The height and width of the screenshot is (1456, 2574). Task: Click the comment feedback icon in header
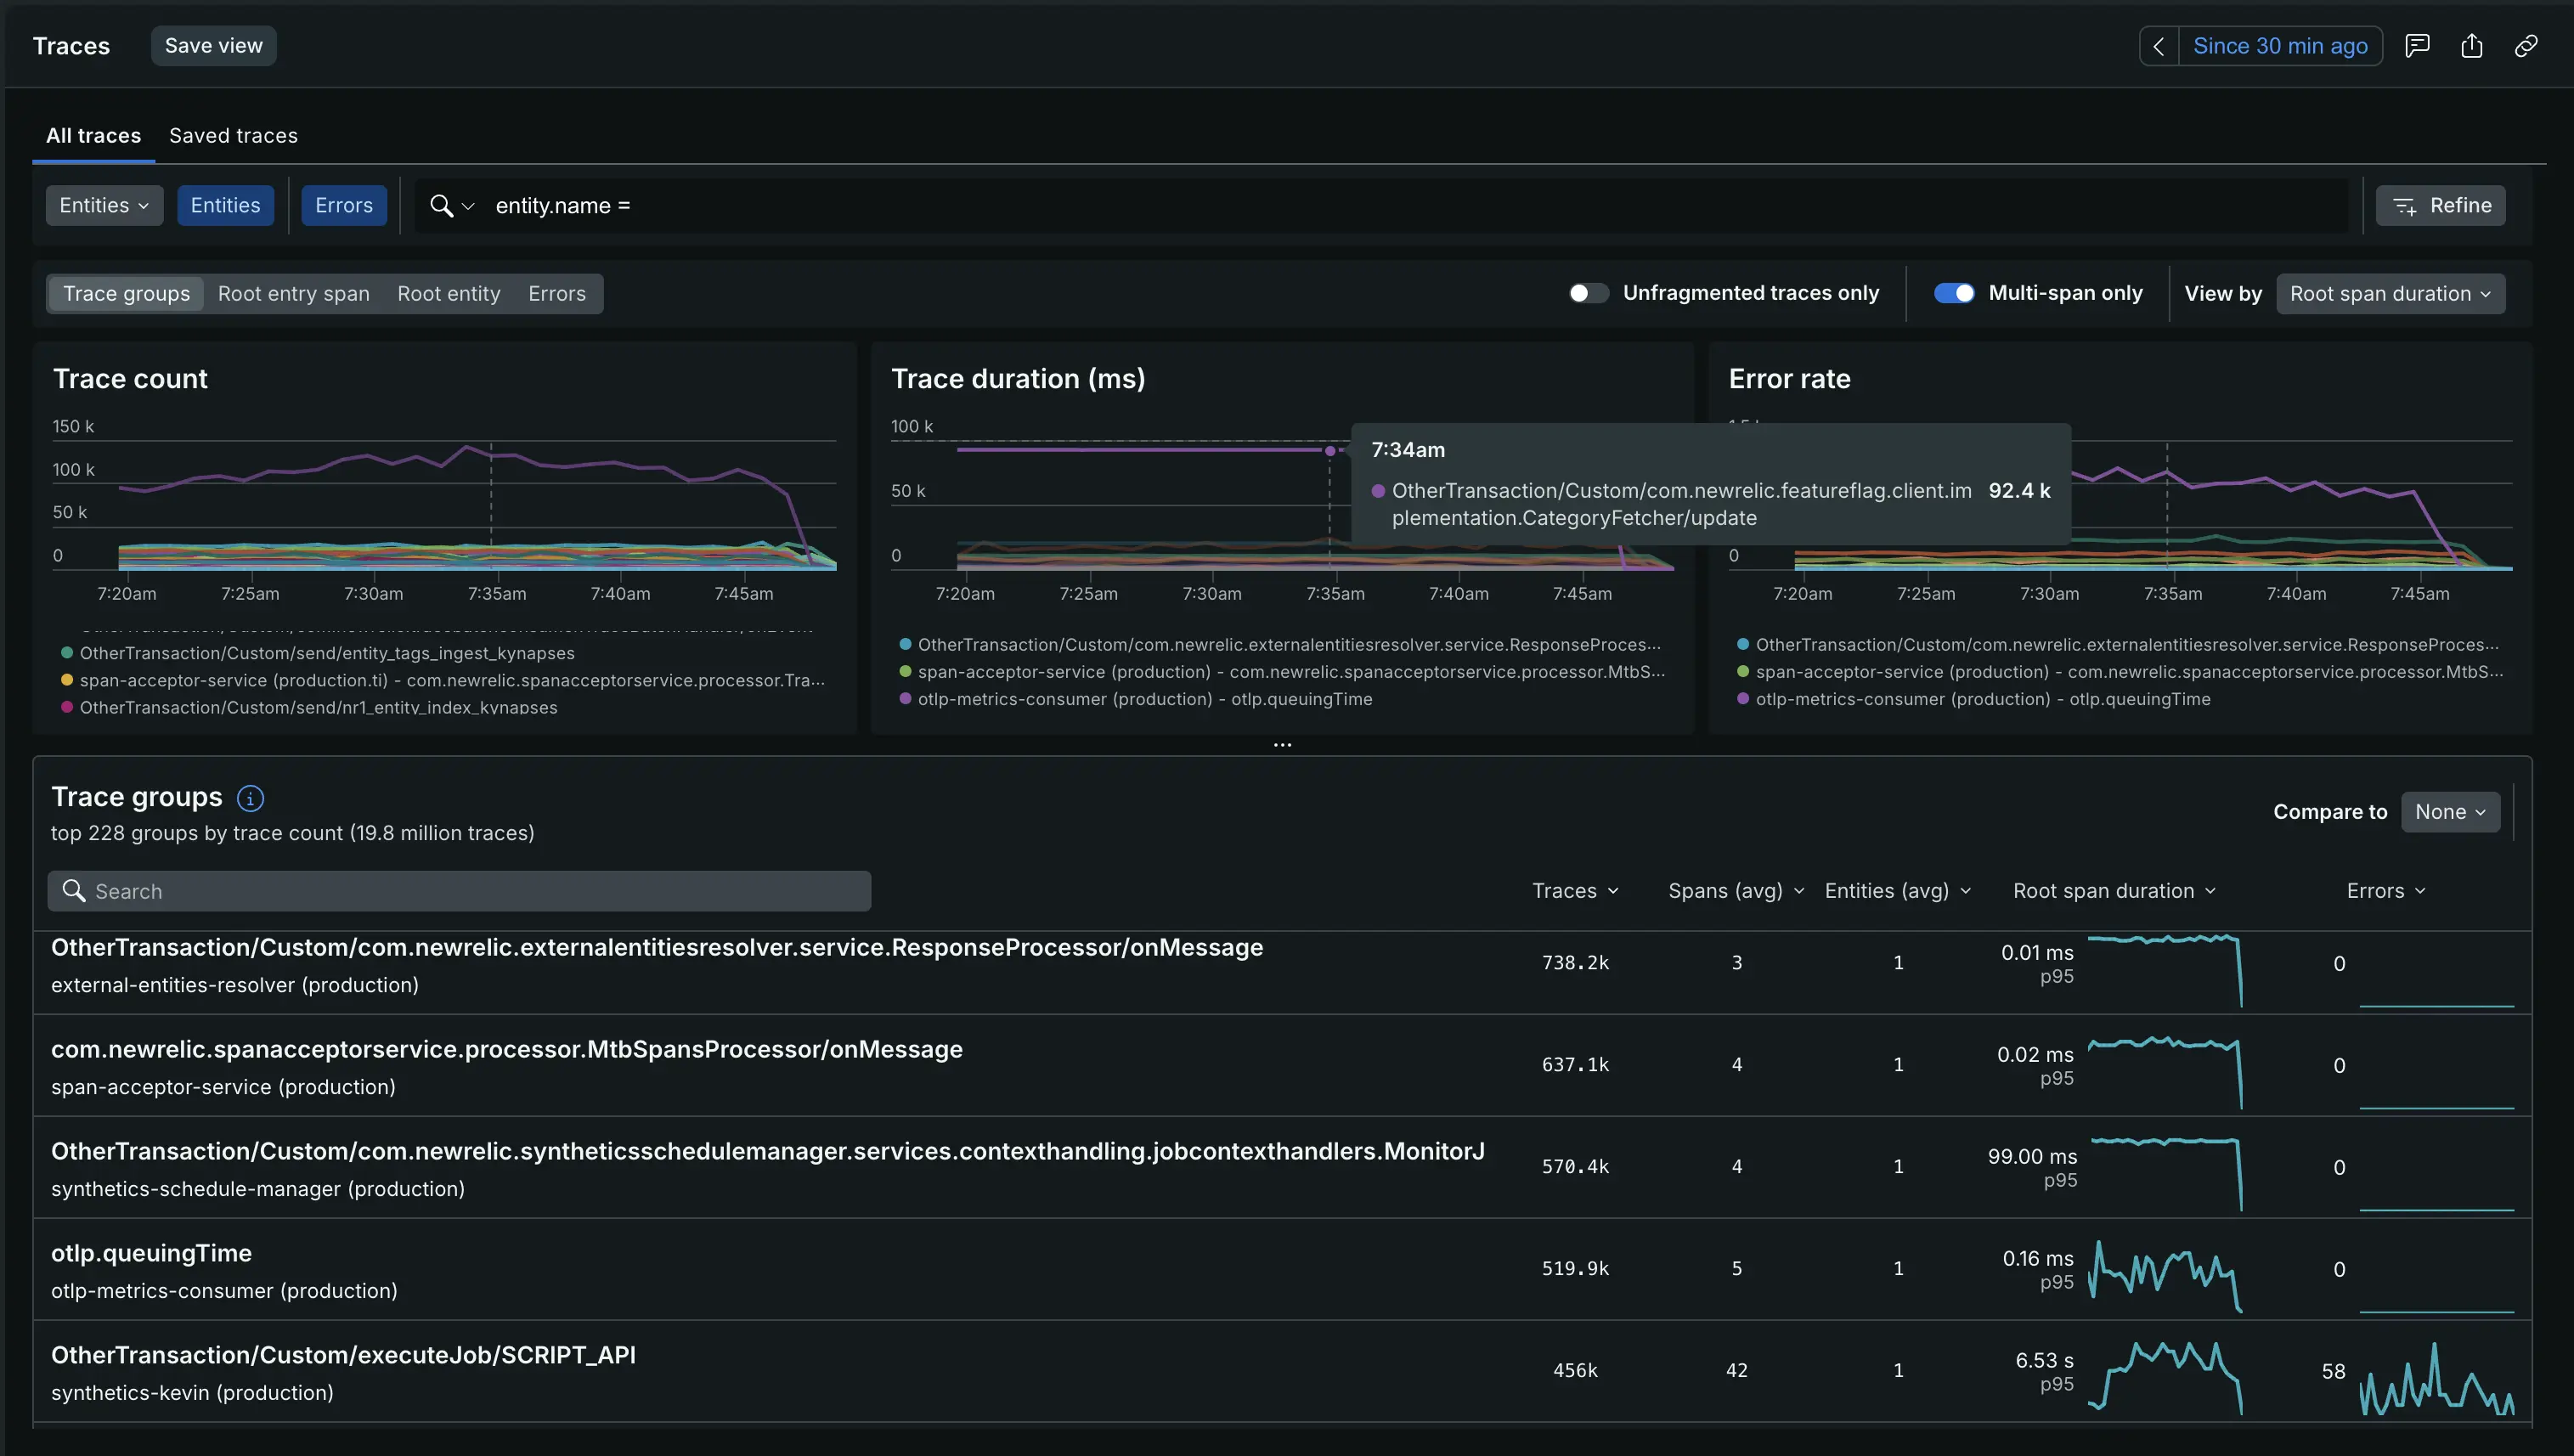pos(2417,46)
